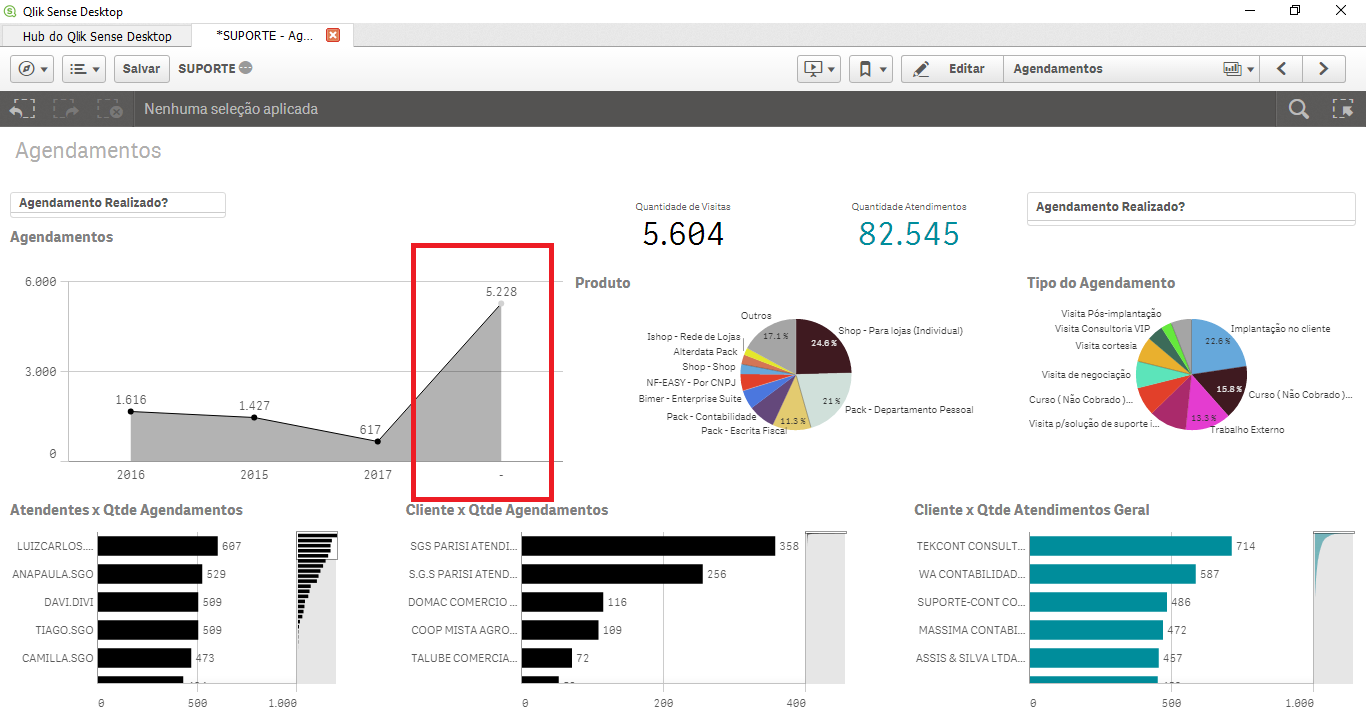This screenshot has width=1366, height=726.
Task: Click the Visita Pós-implantação pie label
Action: (x=1110, y=313)
